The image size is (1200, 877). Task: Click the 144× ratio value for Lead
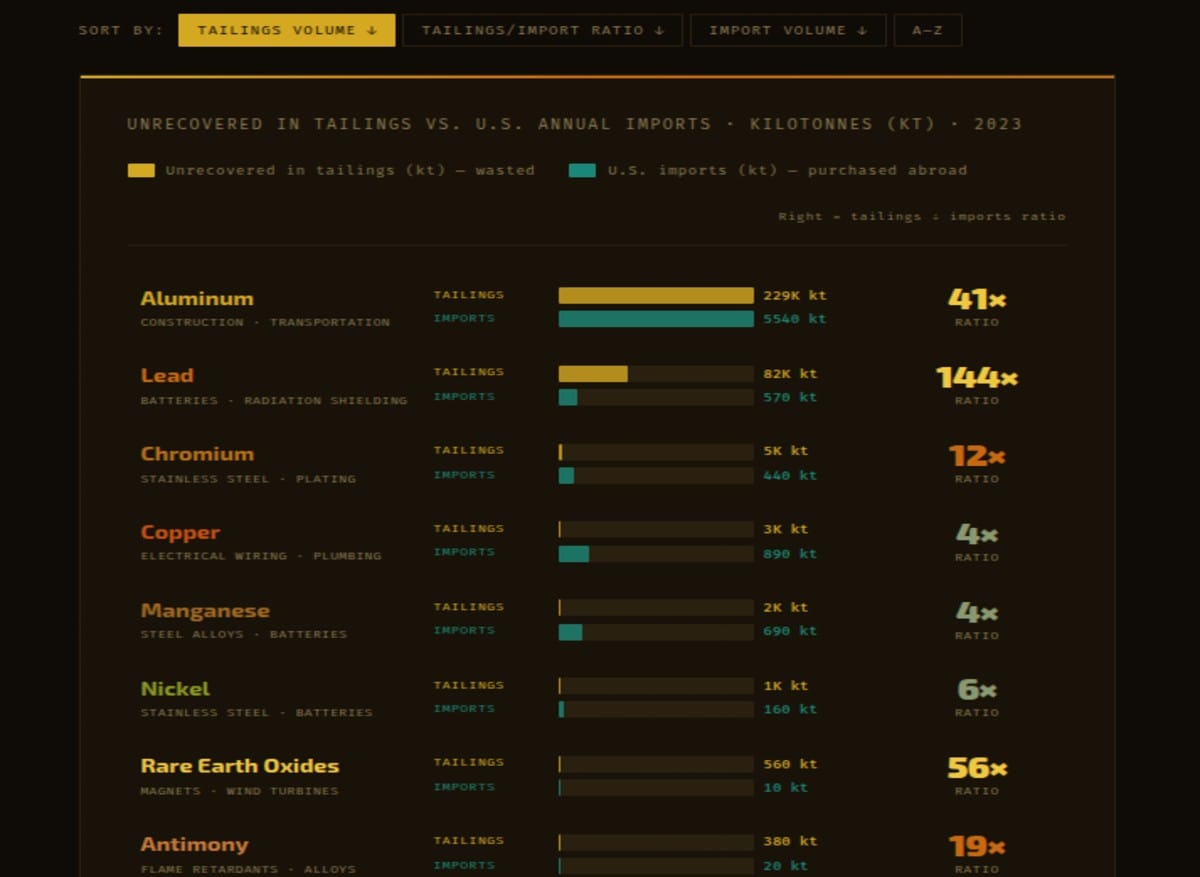click(976, 377)
